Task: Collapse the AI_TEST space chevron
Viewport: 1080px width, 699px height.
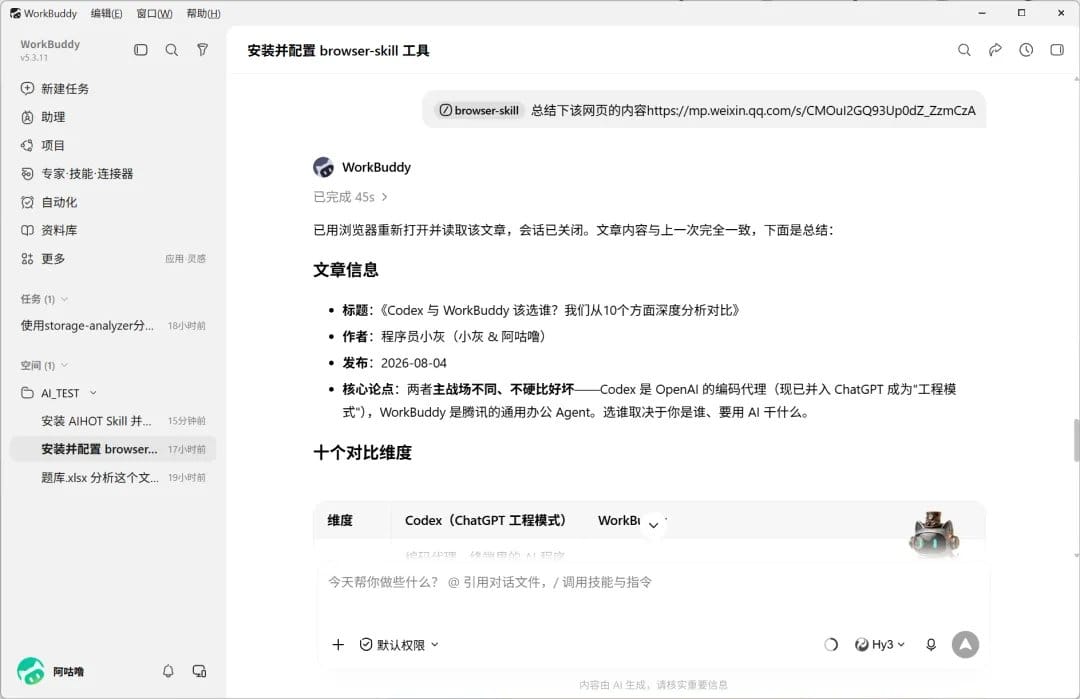Action: pos(93,393)
